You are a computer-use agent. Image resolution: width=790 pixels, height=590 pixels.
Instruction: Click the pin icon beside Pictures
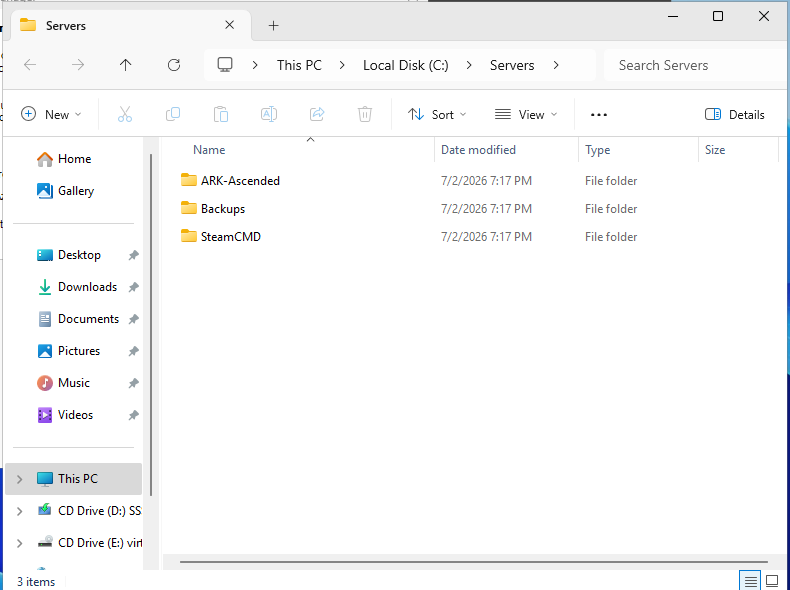pyautogui.click(x=133, y=351)
